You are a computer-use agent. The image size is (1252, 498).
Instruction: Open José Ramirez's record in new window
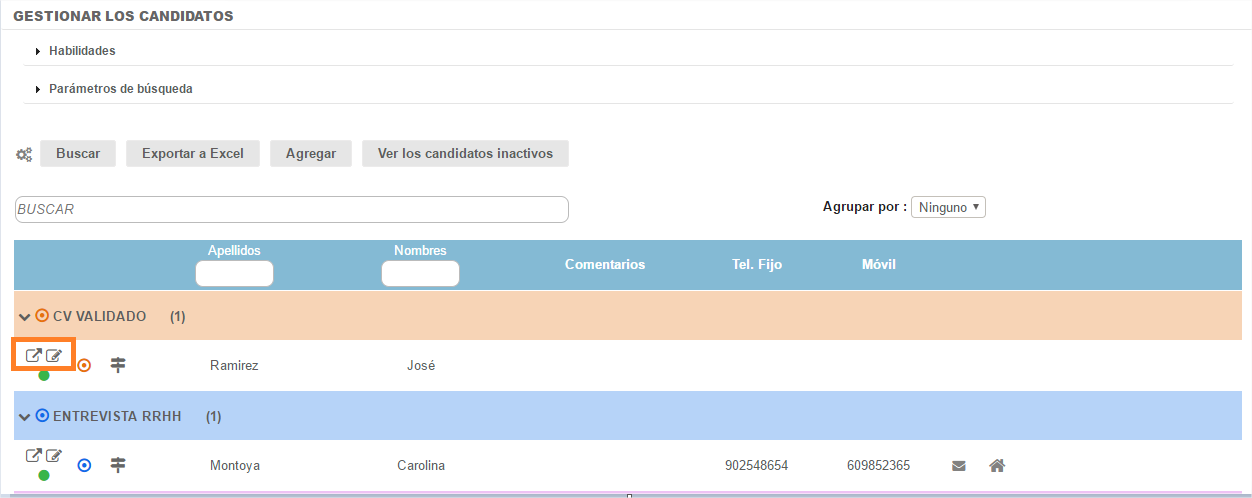point(34,355)
